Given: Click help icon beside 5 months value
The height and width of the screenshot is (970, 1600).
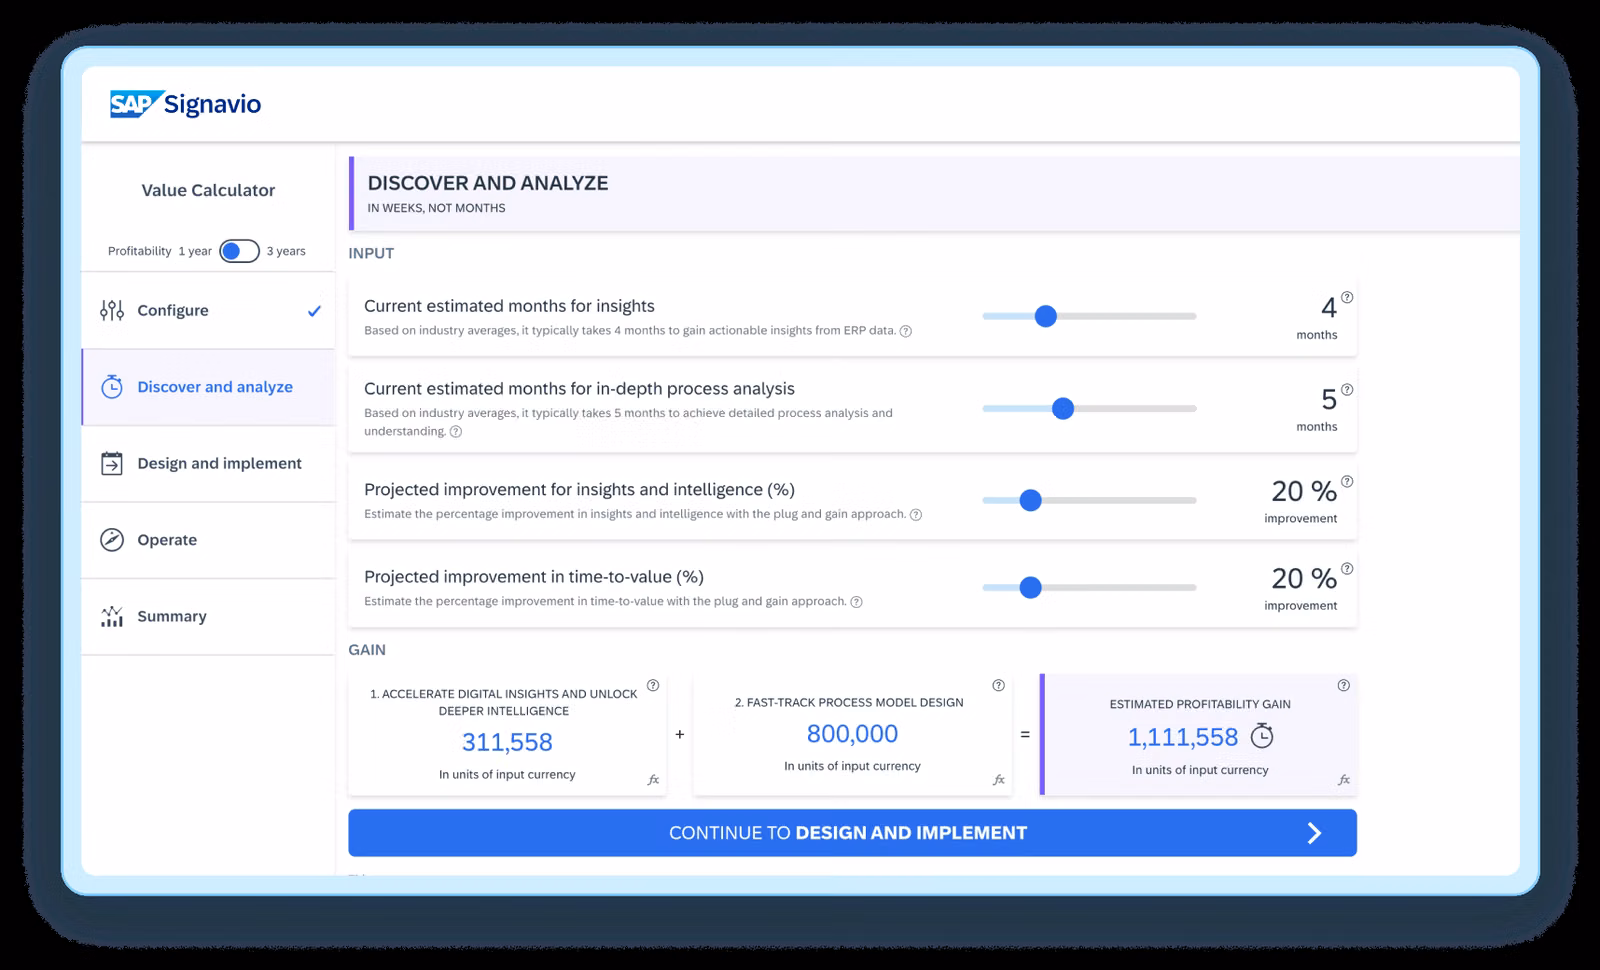Looking at the screenshot, I should 1347,390.
